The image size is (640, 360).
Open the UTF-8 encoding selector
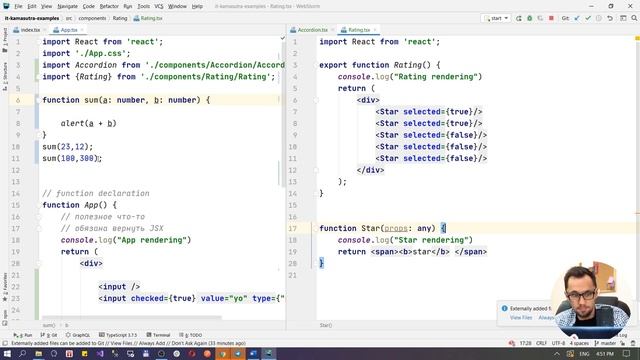[x=558, y=343]
